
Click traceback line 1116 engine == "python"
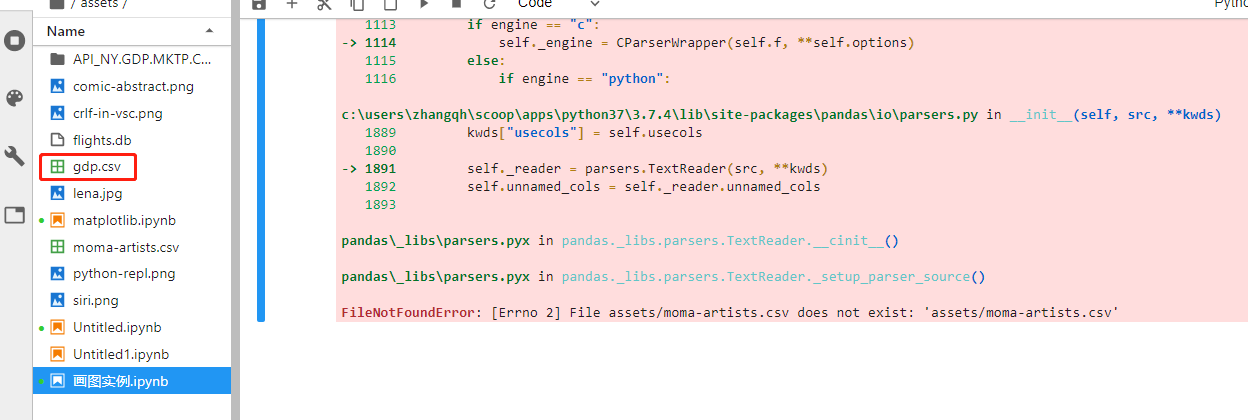(x=517, y=78)
